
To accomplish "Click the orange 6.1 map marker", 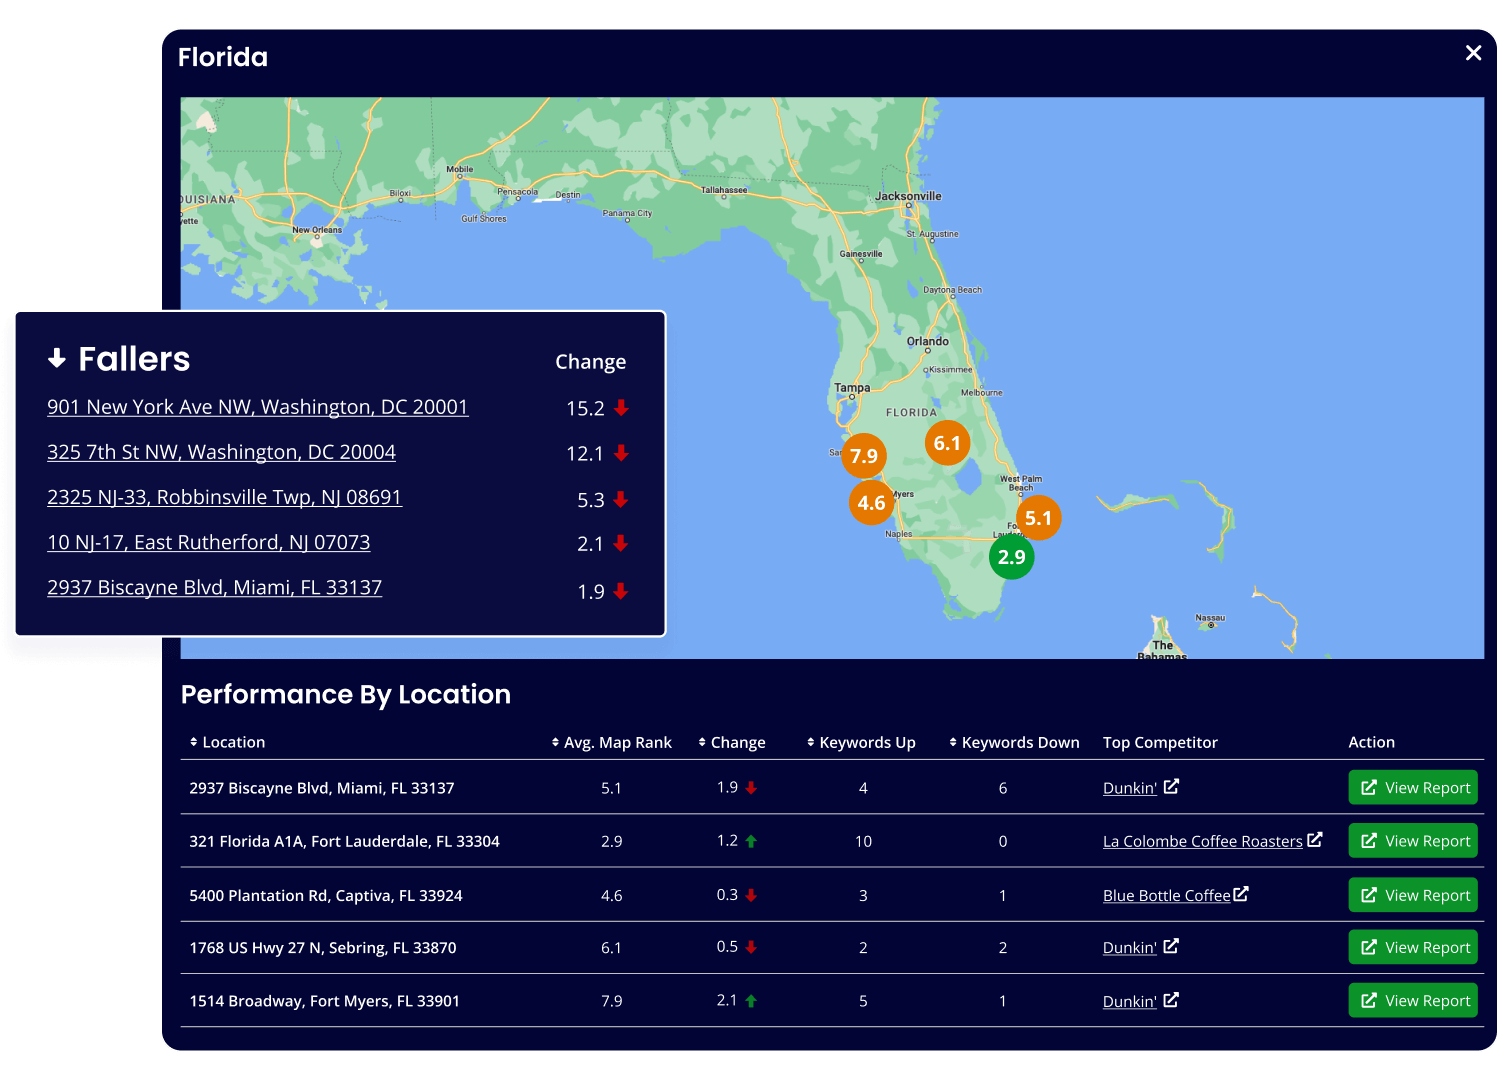I will click(x=946, y=443).
